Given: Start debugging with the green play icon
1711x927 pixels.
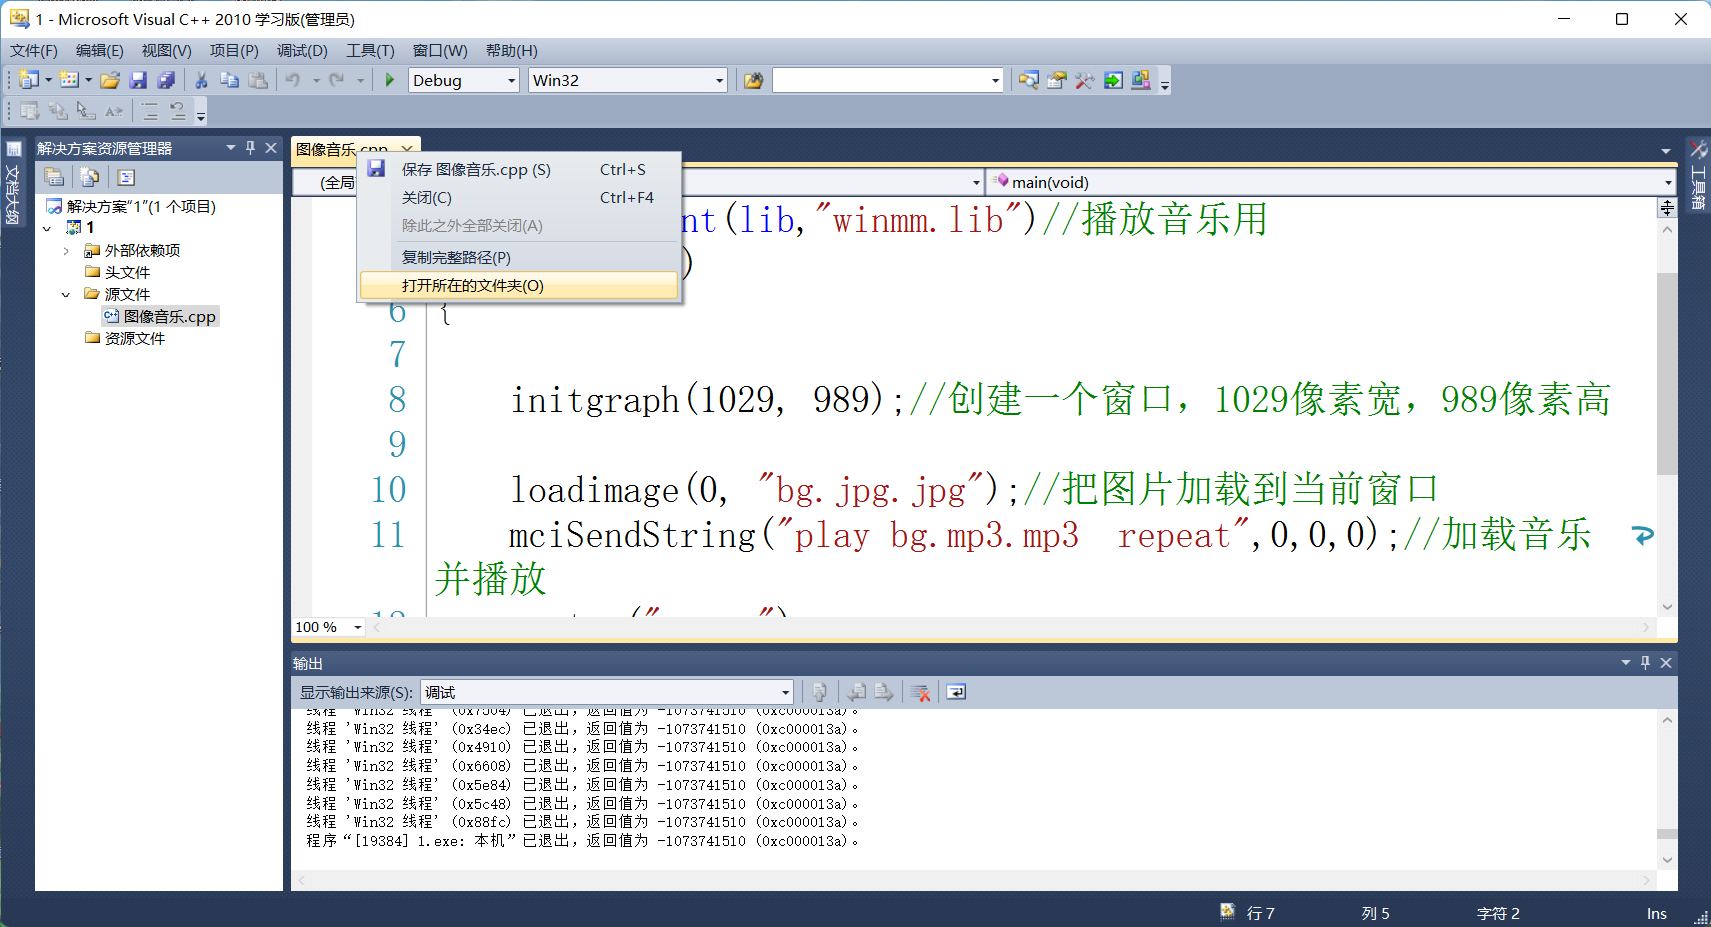Looking at the screenshot, I should pyautogui.click(x=390, y=80).
